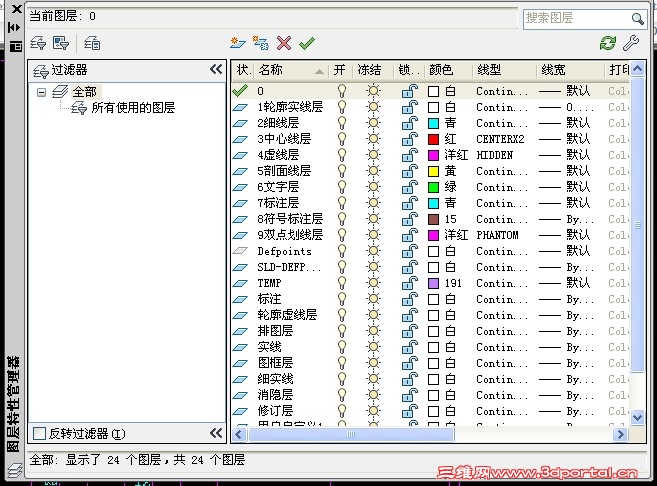Select 所有使用的图层 filter
The width and height of the screenshot is (657, 486).
pos(133,108)
